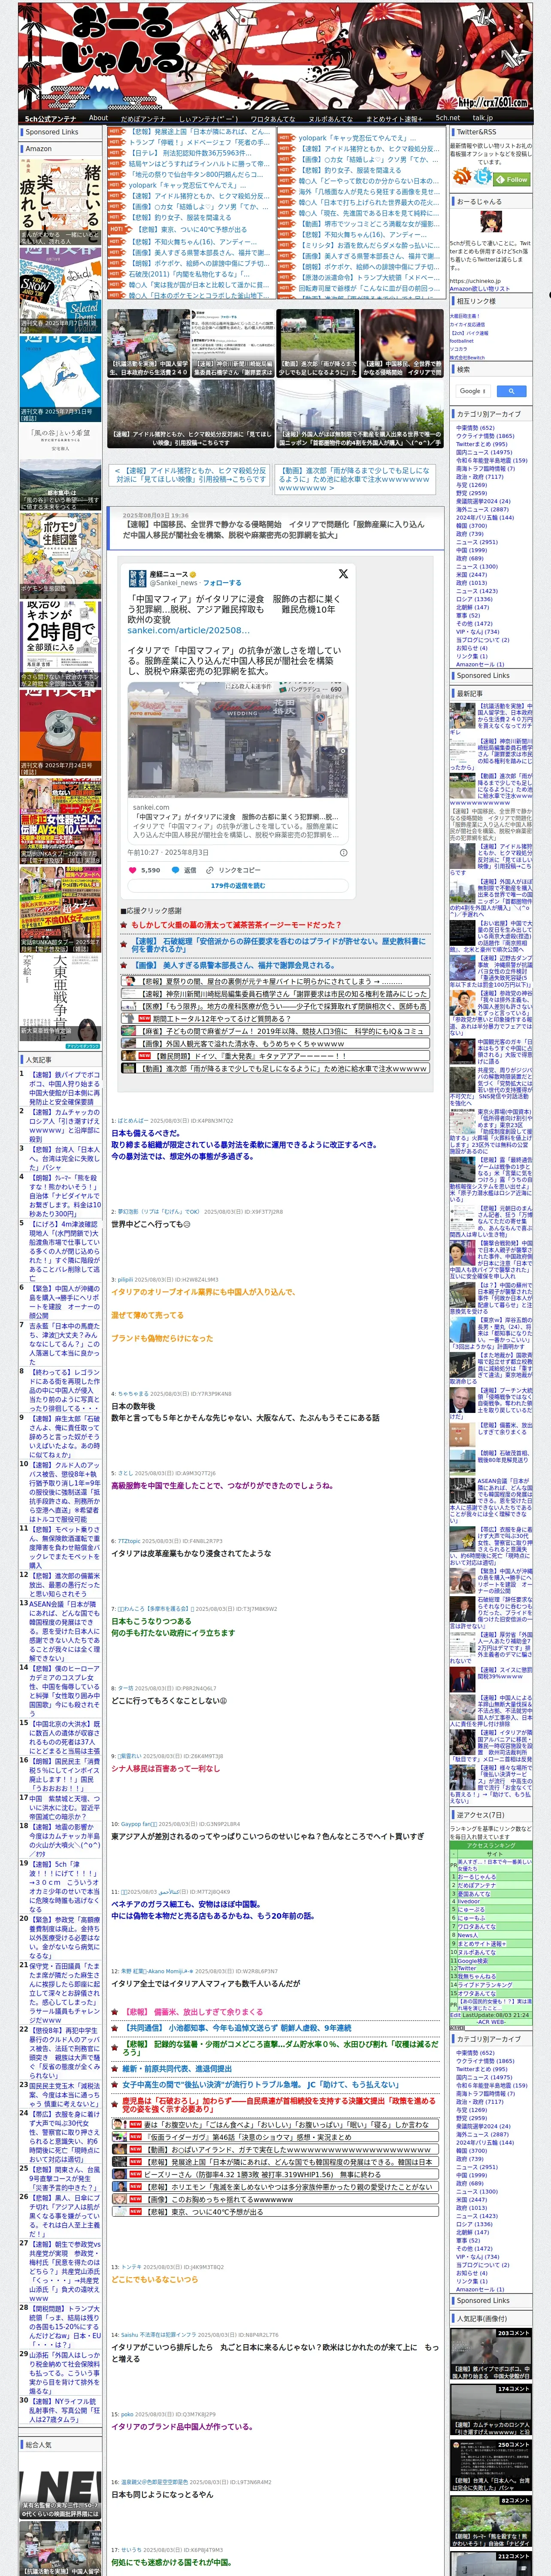Open the まとめサイト速報+ nav item
This screenshot has width=551, height=2576.
pyautogui.click(x=394, y=118)
